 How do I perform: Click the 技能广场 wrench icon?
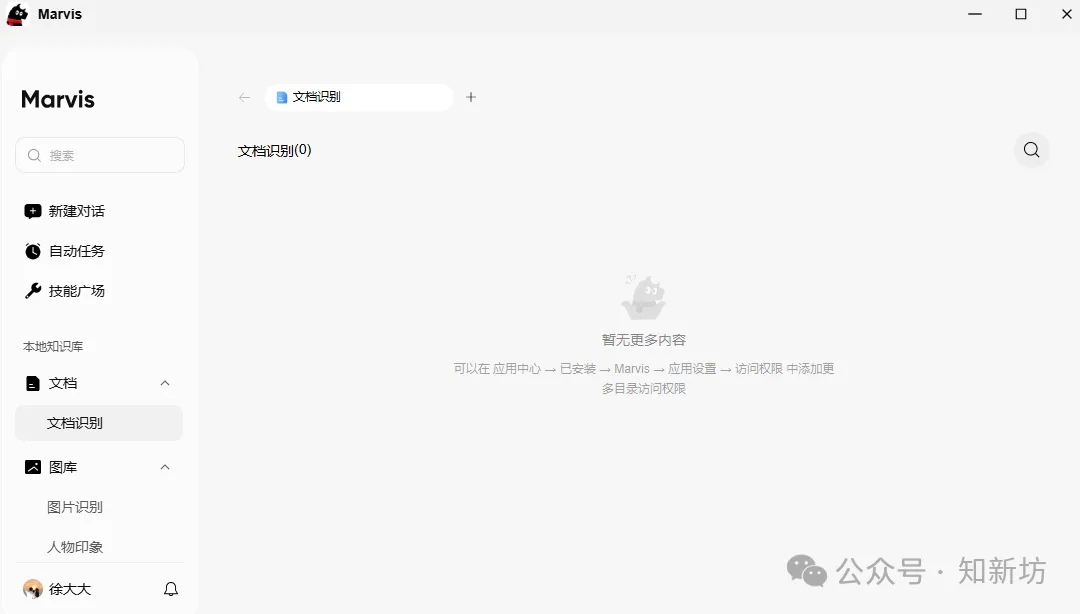[x=32, y=291]
